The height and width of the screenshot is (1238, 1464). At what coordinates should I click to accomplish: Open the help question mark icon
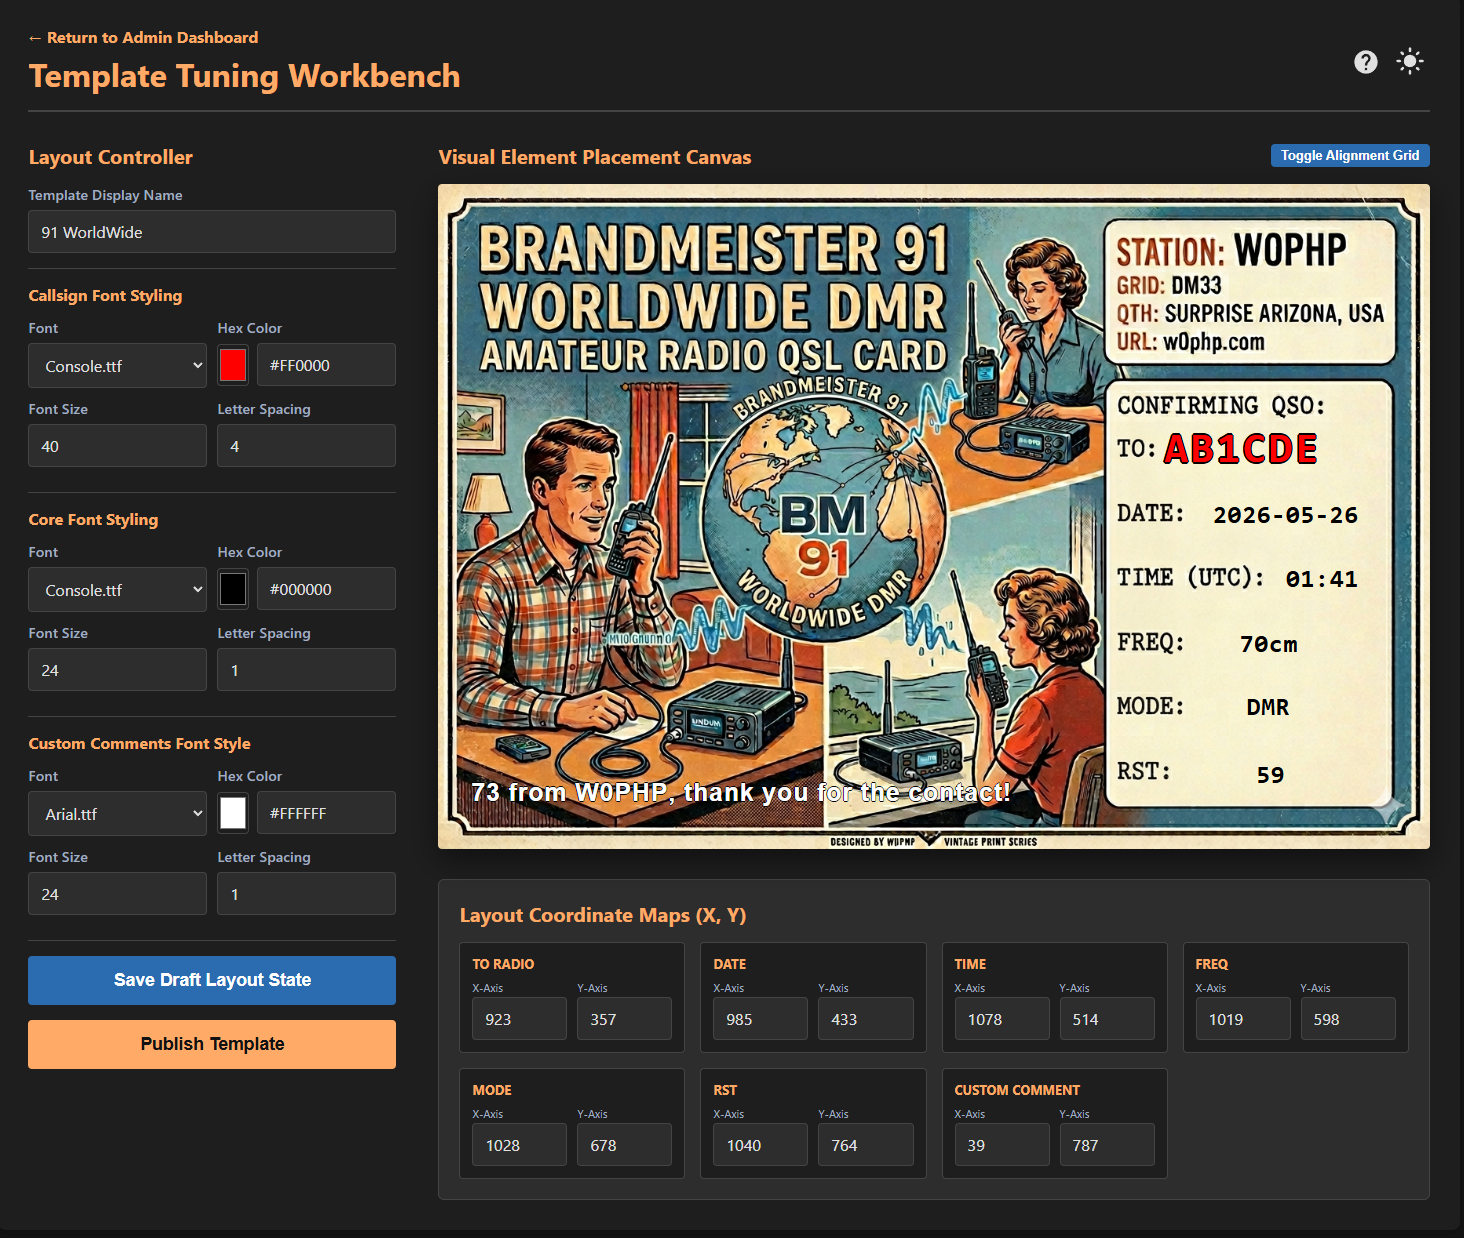click(1365, 62)
